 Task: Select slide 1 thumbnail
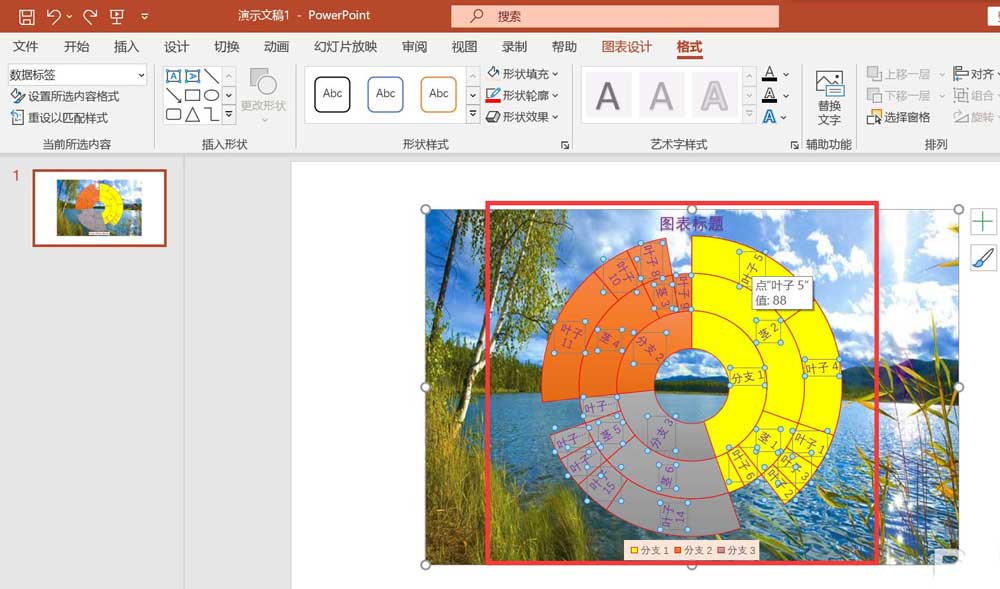(x=99, y=208)
